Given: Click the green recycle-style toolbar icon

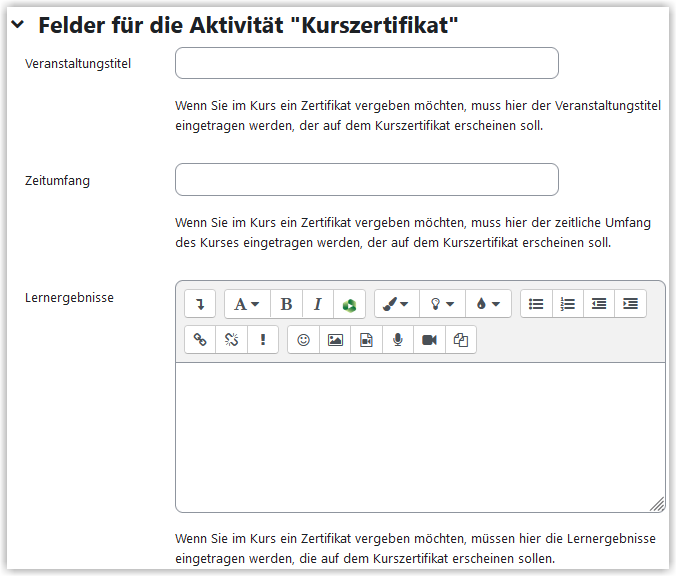Looking at the screenshot, I should 349,304.
